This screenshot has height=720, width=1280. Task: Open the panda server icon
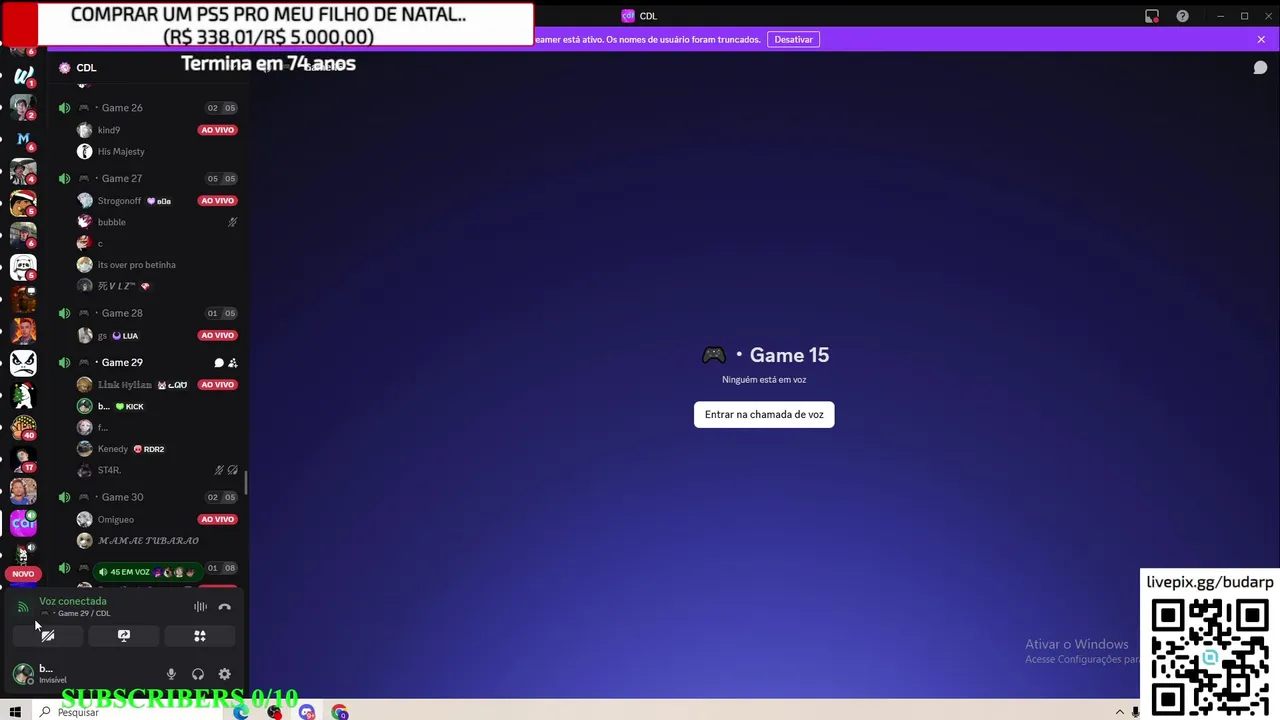pos(23,267)
